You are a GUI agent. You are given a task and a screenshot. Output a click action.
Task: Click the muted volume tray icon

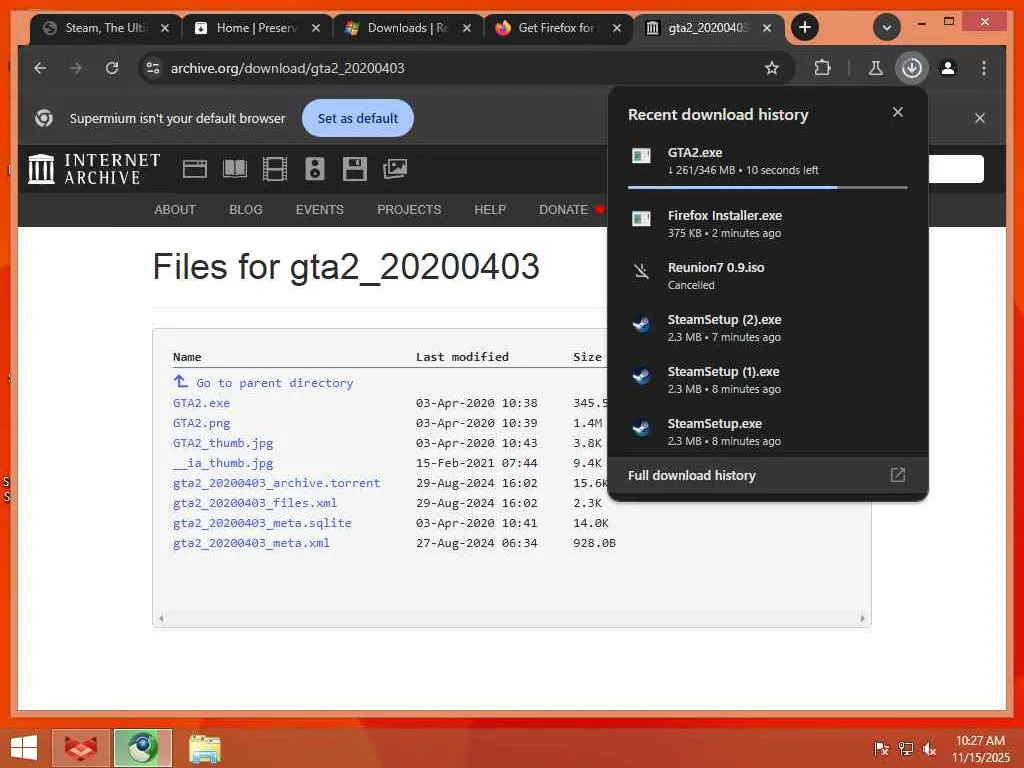(x=929, y=749)
